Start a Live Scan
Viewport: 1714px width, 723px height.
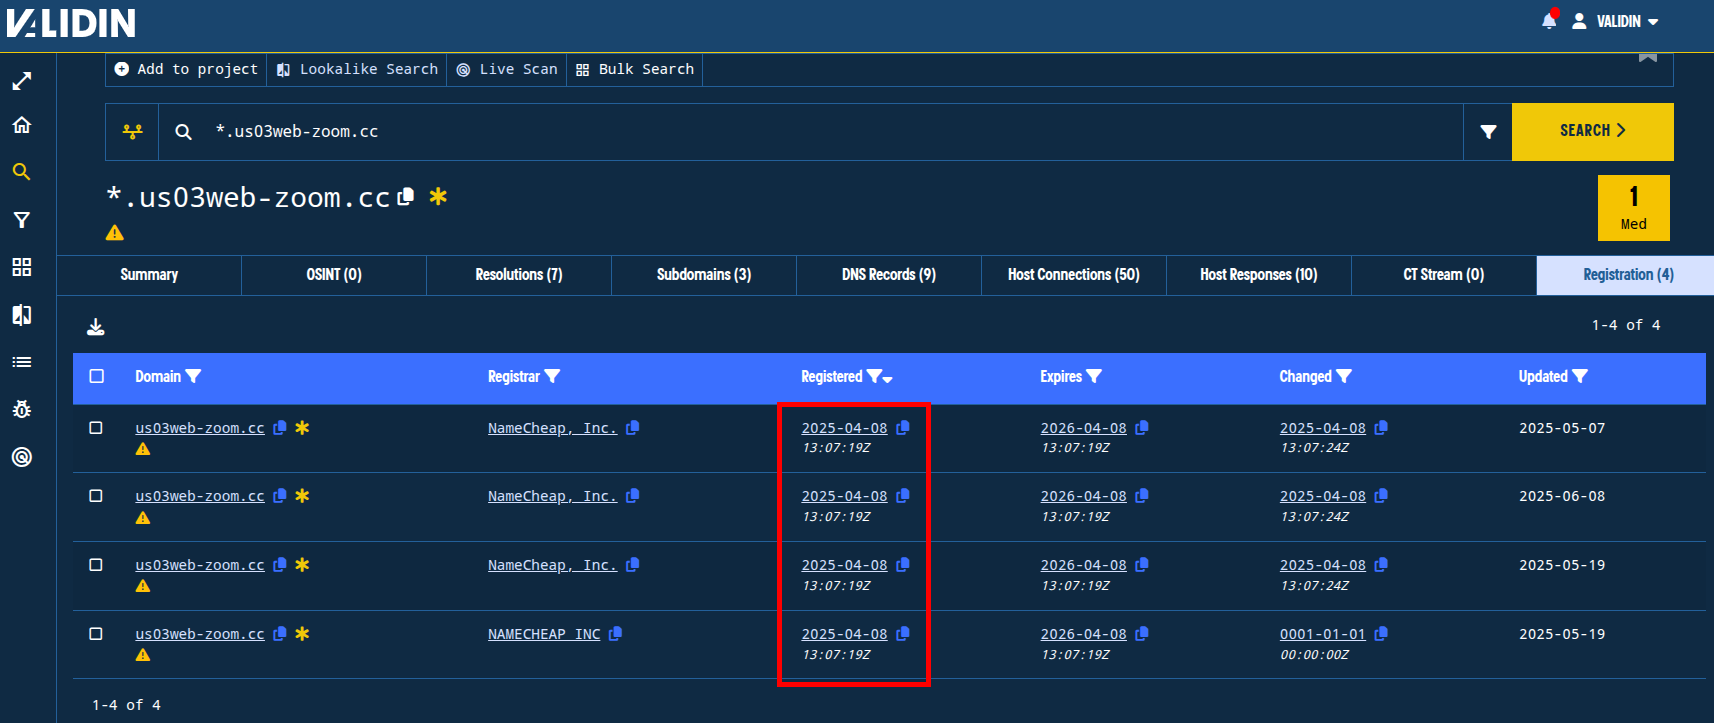coord(507,69)
